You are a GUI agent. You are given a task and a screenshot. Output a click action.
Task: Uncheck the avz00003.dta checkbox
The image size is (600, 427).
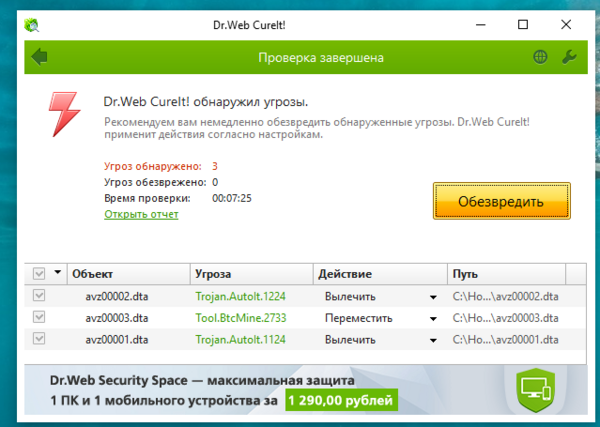click(39, 317)
